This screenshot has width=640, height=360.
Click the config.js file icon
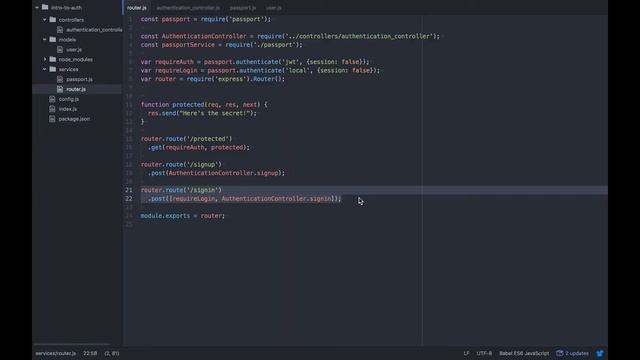(x=52, y=99)
